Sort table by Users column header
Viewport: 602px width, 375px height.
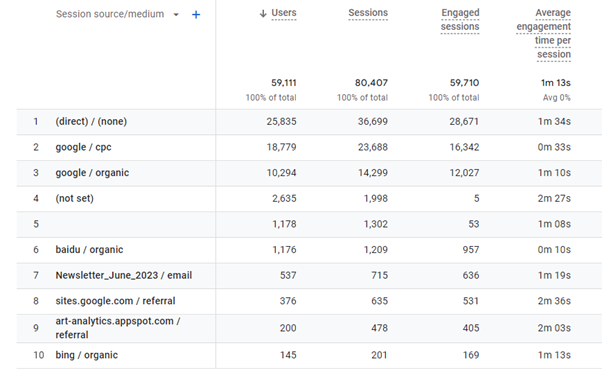(284, 13)
